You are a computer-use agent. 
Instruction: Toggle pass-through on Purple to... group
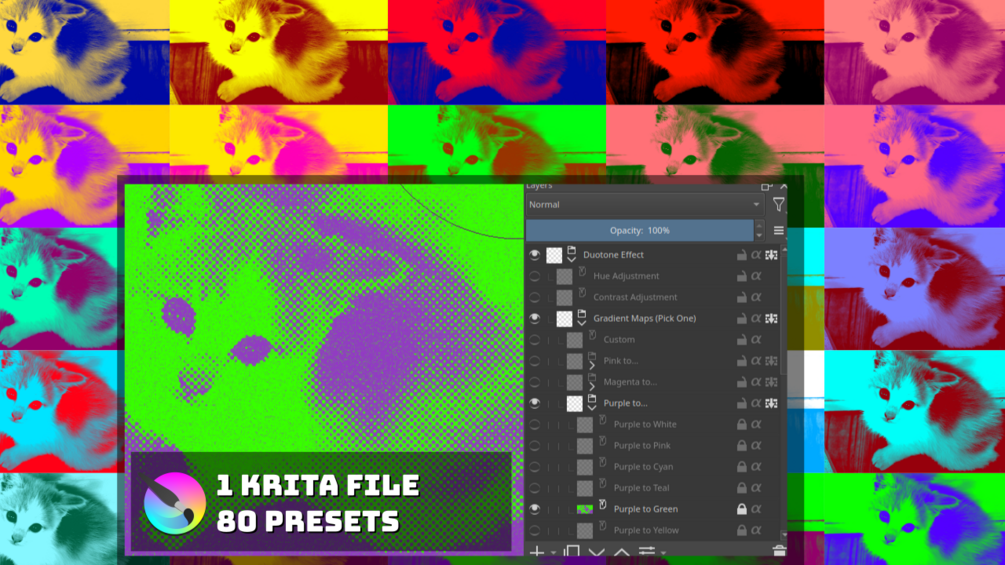point(771,403)
